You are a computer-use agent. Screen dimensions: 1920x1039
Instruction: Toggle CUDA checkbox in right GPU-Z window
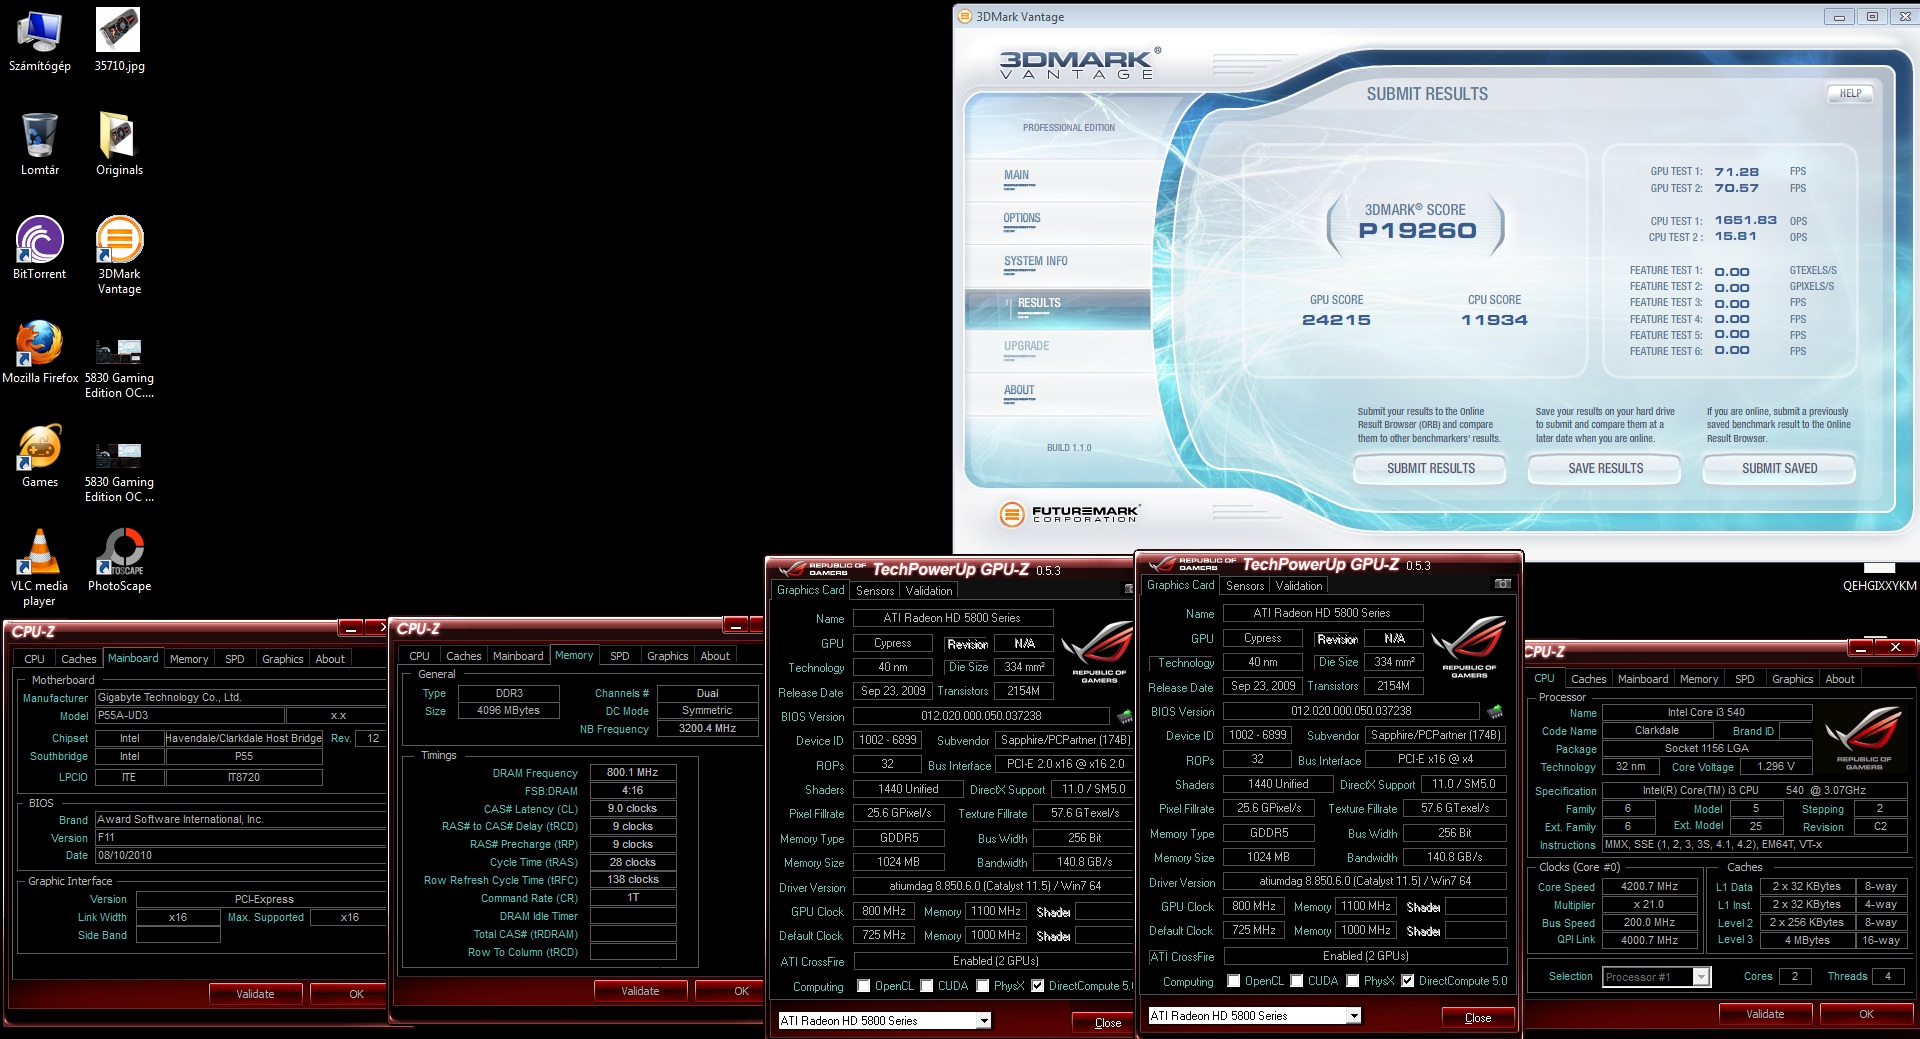(1297, 981)
